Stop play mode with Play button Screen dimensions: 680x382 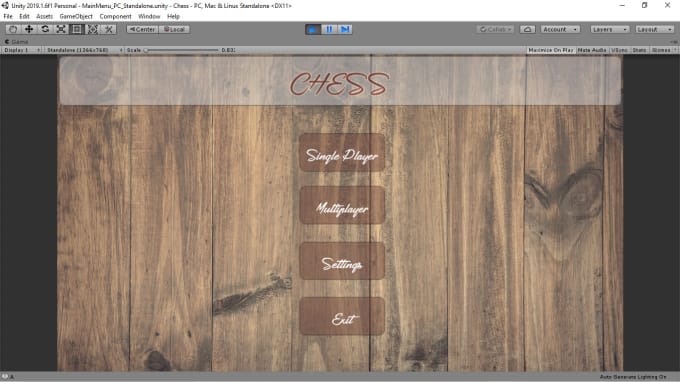click(313, 29)
